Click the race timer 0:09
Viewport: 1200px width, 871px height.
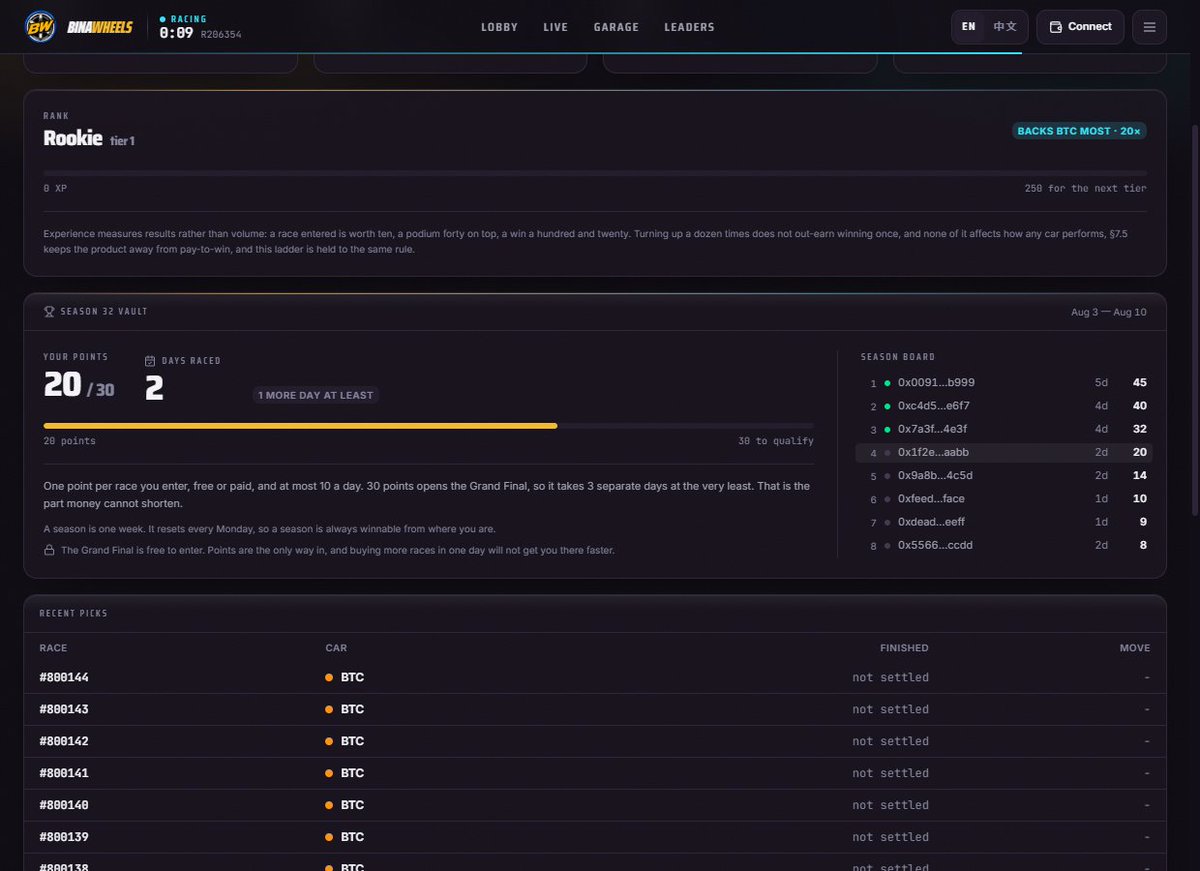click(x=176, y=33)
